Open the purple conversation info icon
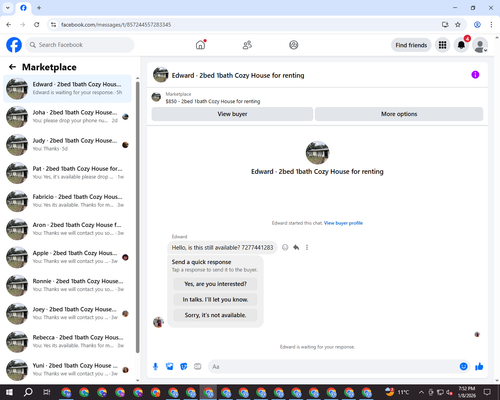The height and width of the screenshot is (400, 500). click(x=475, y=75)
